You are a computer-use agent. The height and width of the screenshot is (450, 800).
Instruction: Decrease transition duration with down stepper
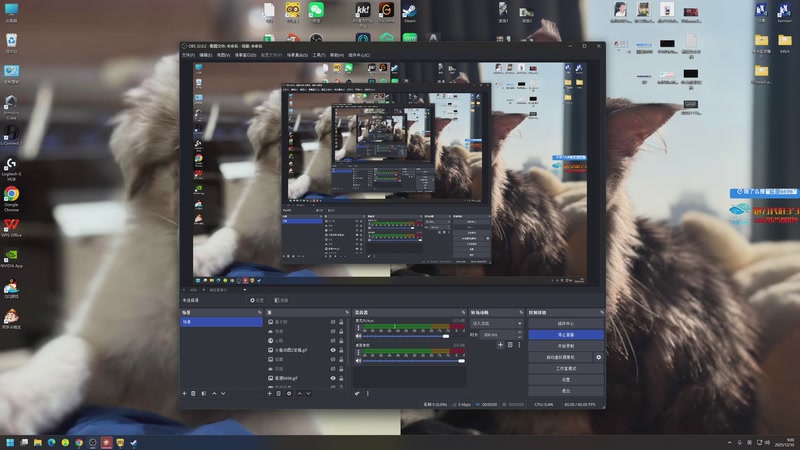pyautogui.click(x=520, y=337)
